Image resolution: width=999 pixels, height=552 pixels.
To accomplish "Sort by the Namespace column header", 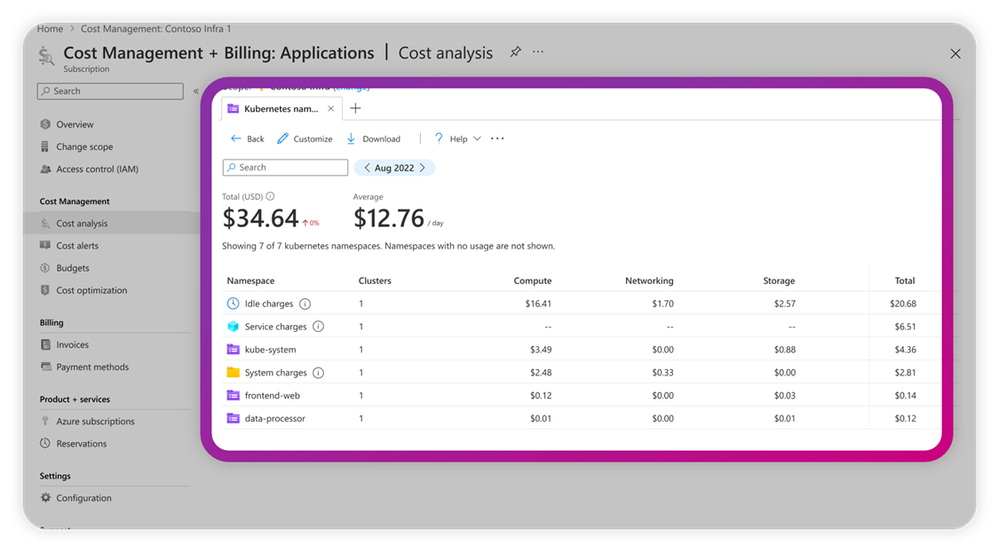I will (250, 280).
